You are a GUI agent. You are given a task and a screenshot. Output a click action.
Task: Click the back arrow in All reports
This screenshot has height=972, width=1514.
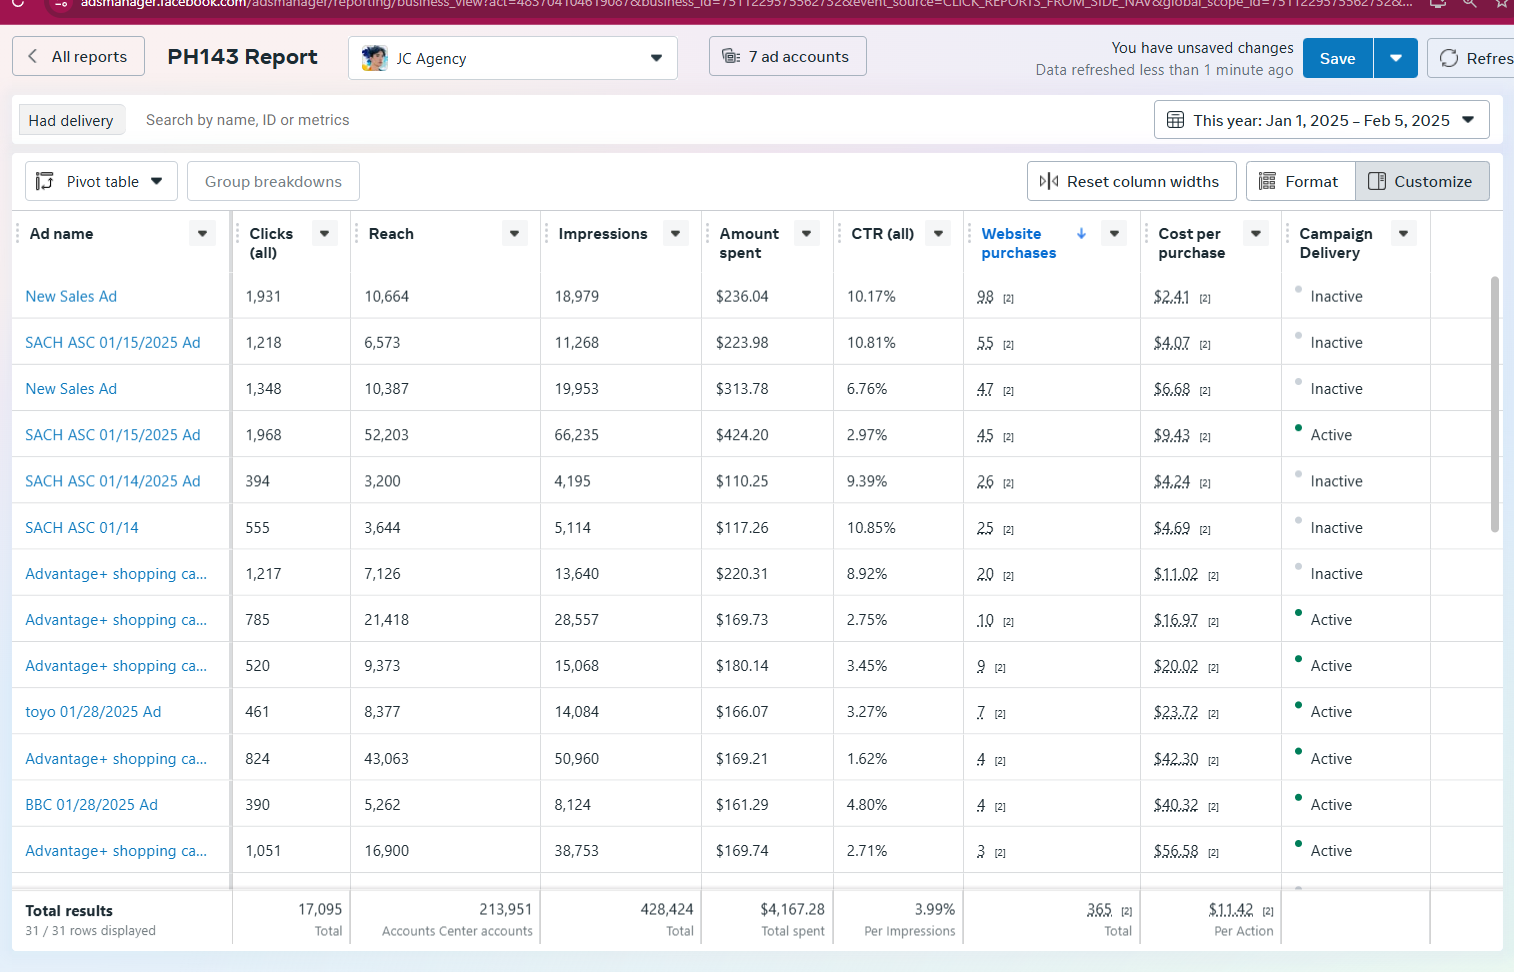[33, 57]
